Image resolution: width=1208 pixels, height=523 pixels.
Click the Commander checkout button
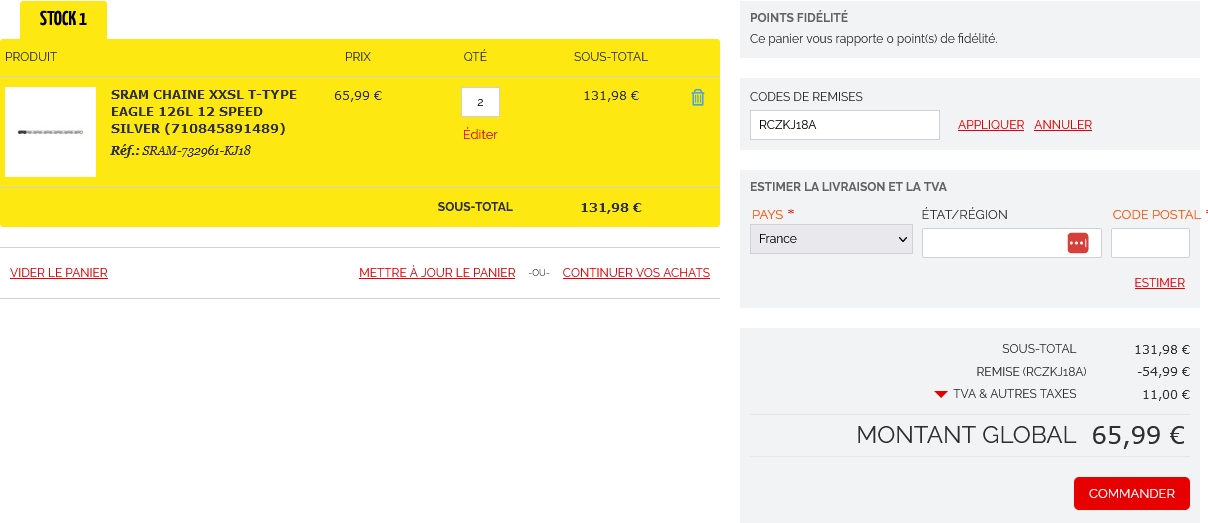pos(1131,493)
